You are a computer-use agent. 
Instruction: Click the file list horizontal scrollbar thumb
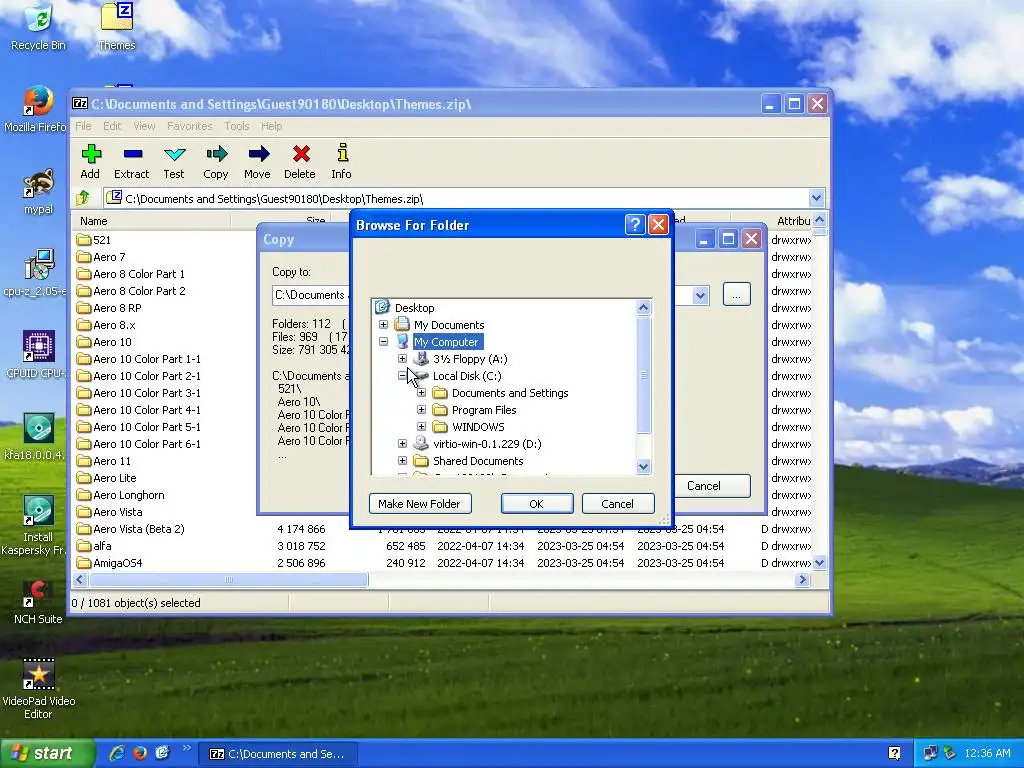pyautogui.click(x=229, y=580)
